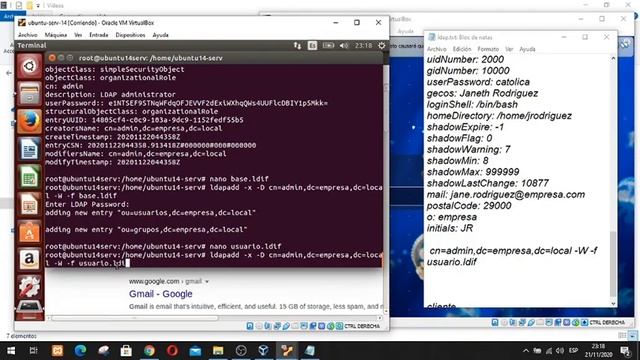Open LibreOffice Calc from the launcher
Image resolution: width=640 pixels, height=360 pixels.
29,177
